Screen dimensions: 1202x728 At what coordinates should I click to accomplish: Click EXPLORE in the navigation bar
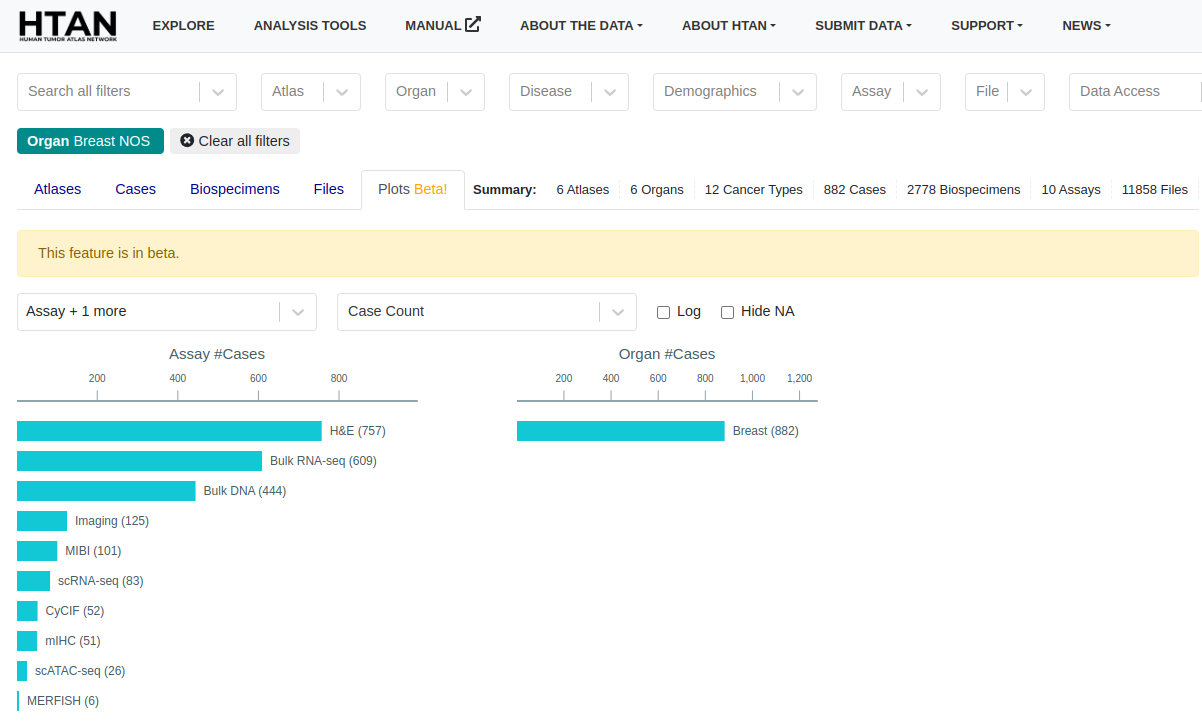pyautogui.click(x=183, y=25)
